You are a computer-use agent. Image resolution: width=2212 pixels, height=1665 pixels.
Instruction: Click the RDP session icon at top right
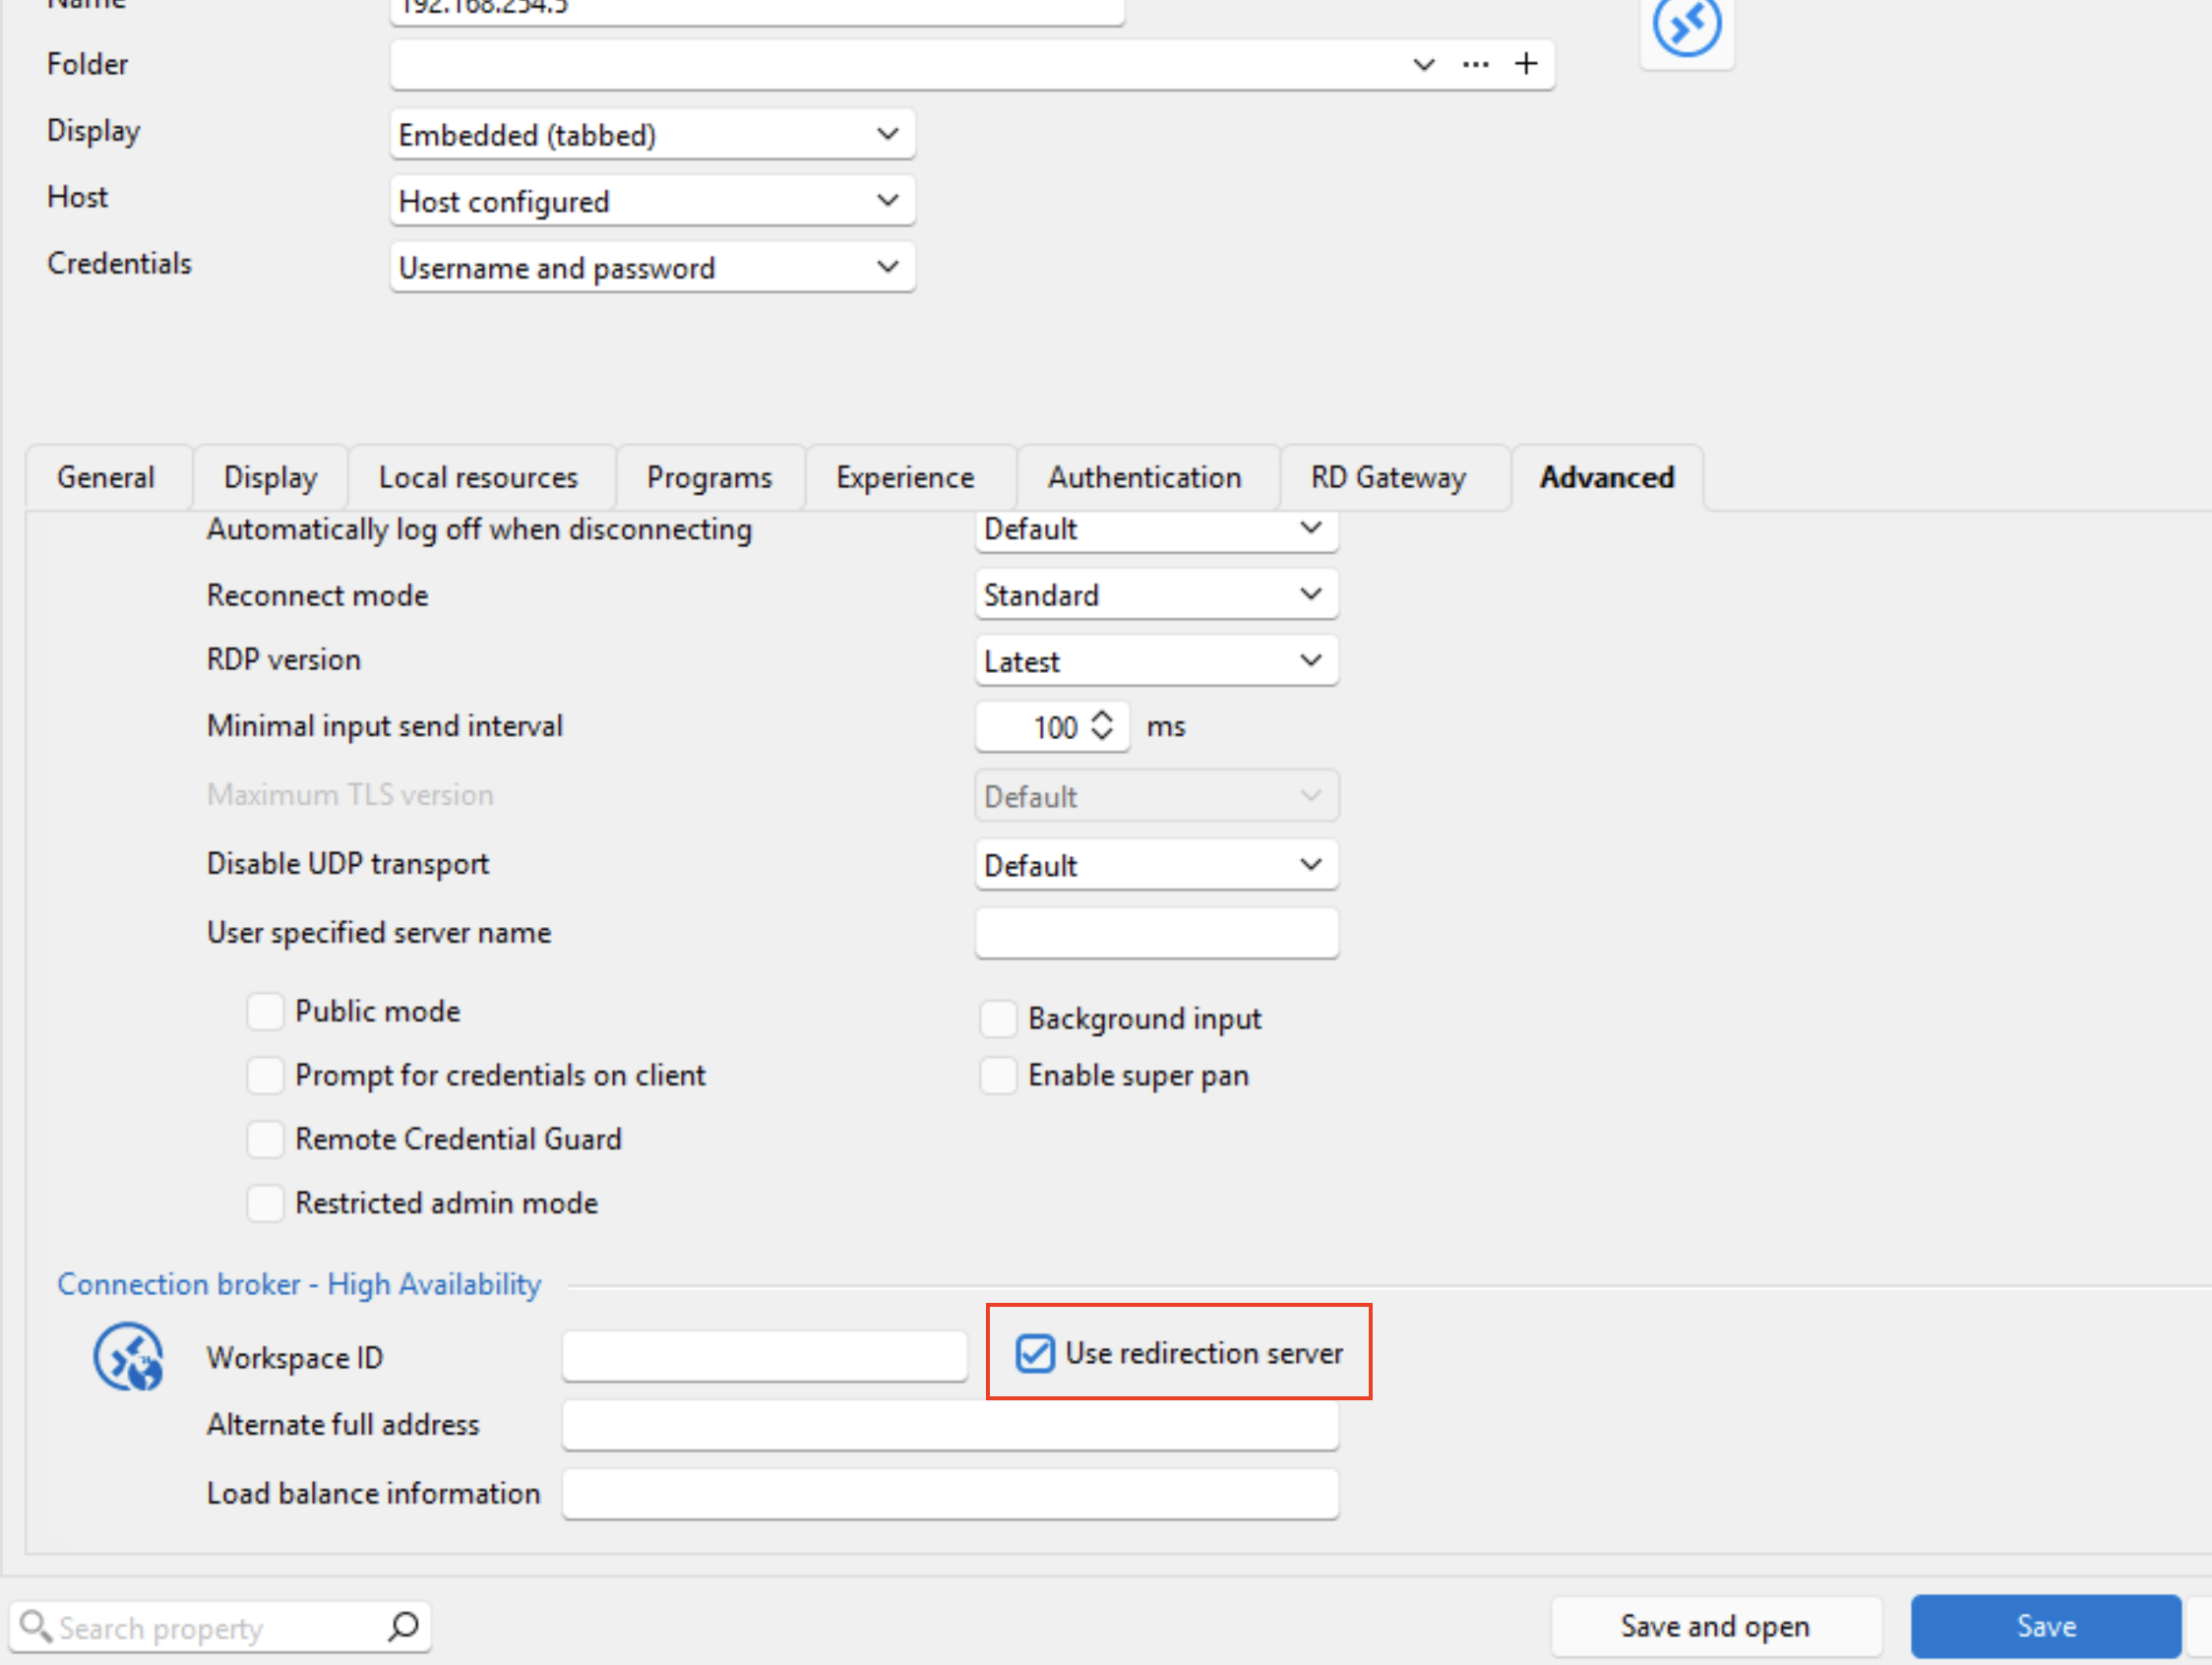(1686, 27)
